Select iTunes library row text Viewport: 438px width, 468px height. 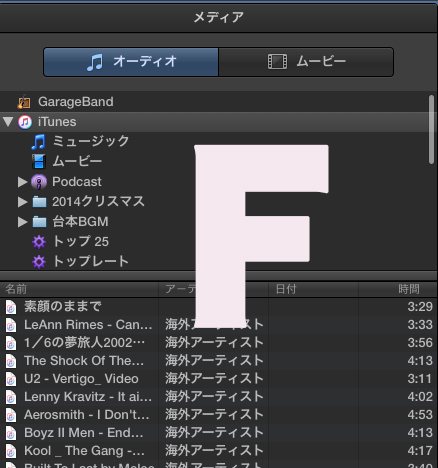click(x=57, y=122)
